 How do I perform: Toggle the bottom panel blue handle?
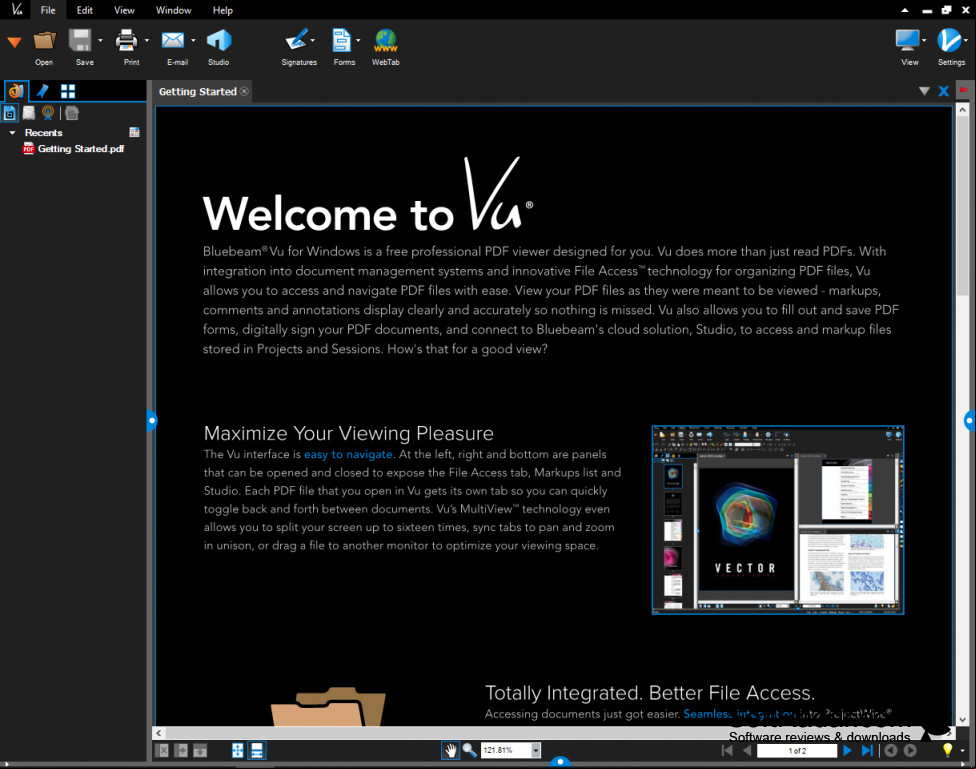click(560, 761)
